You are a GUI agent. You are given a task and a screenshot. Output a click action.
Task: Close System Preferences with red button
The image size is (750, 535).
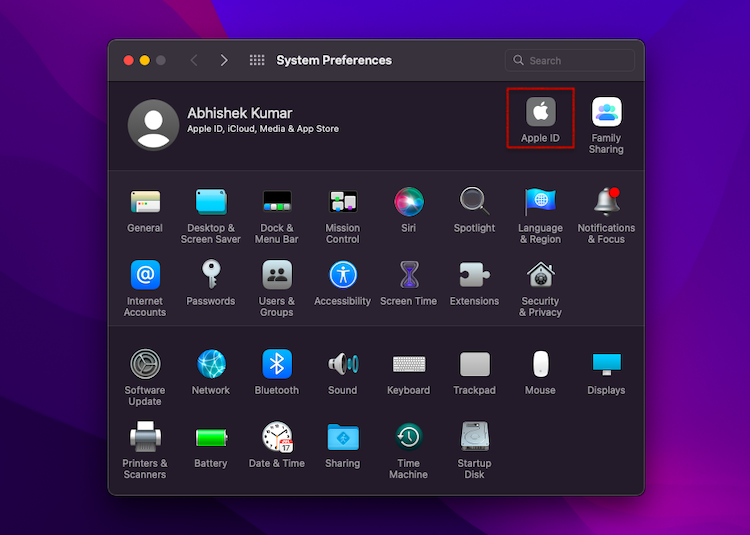(128, 60)
